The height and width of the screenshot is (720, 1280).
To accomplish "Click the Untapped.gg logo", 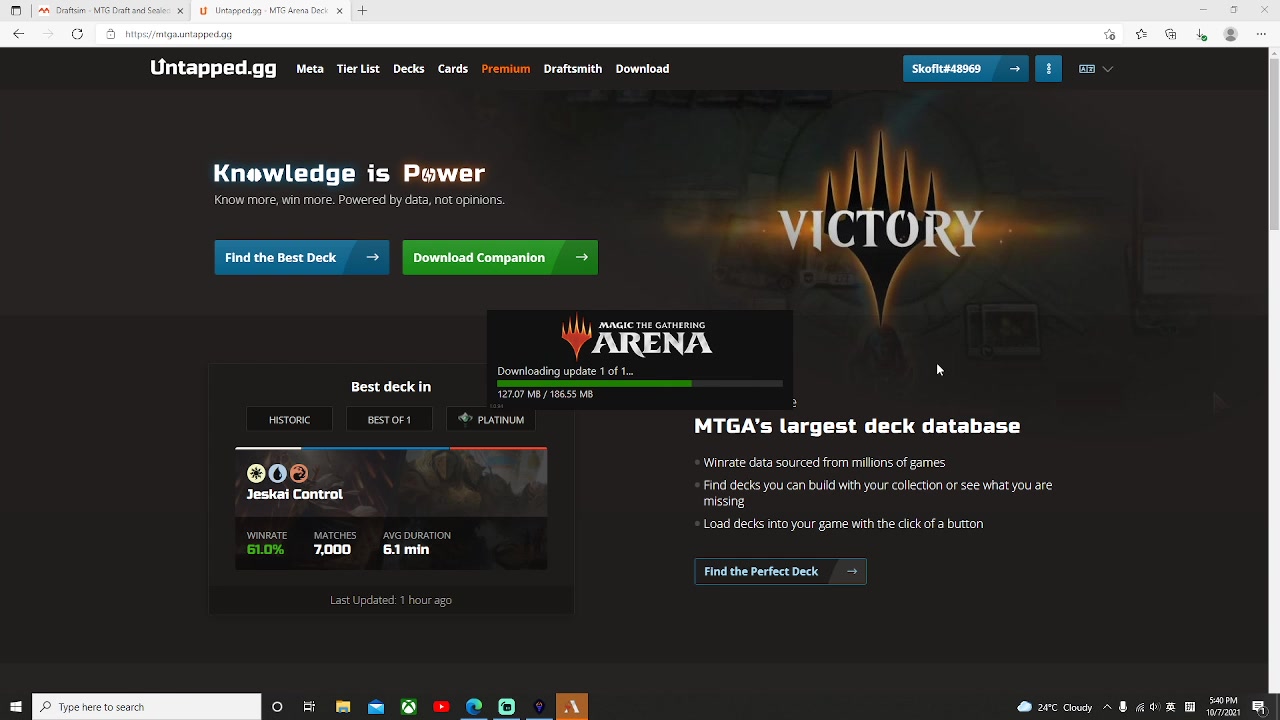I will click(x=213, y=68).
